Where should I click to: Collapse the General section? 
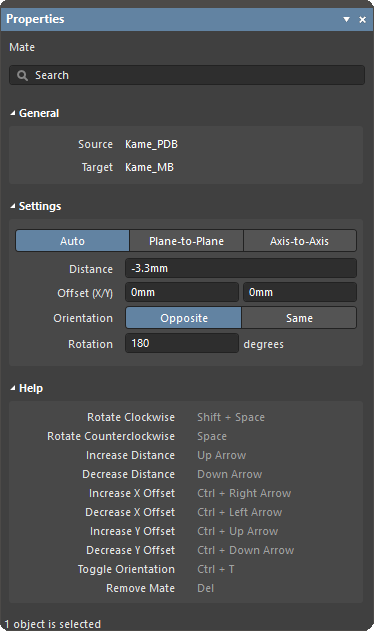[13, 113]
